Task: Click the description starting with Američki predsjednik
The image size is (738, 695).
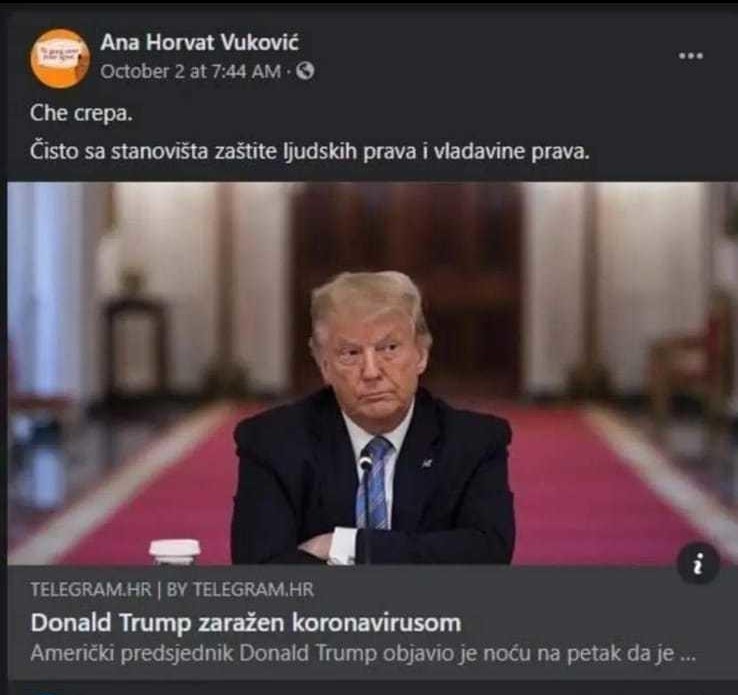Action: point(363,654)
